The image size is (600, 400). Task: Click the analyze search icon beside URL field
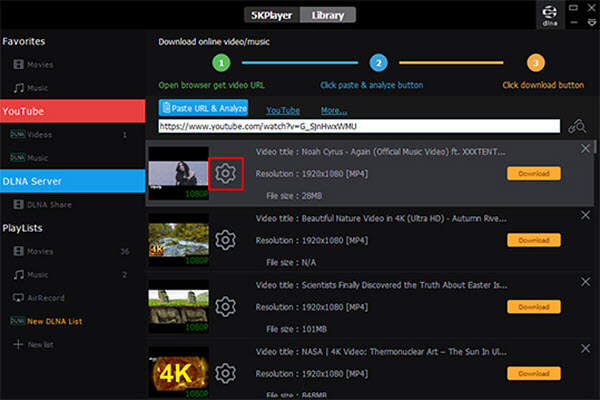click(x=576, y=127)
